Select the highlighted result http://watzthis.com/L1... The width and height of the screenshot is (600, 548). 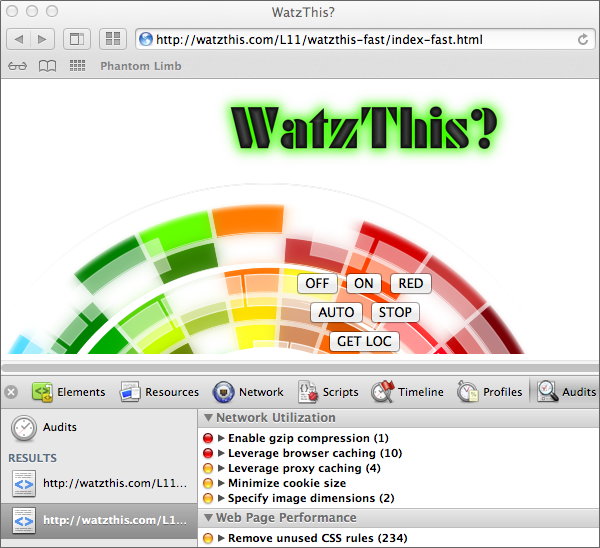(x=99, y=521)
